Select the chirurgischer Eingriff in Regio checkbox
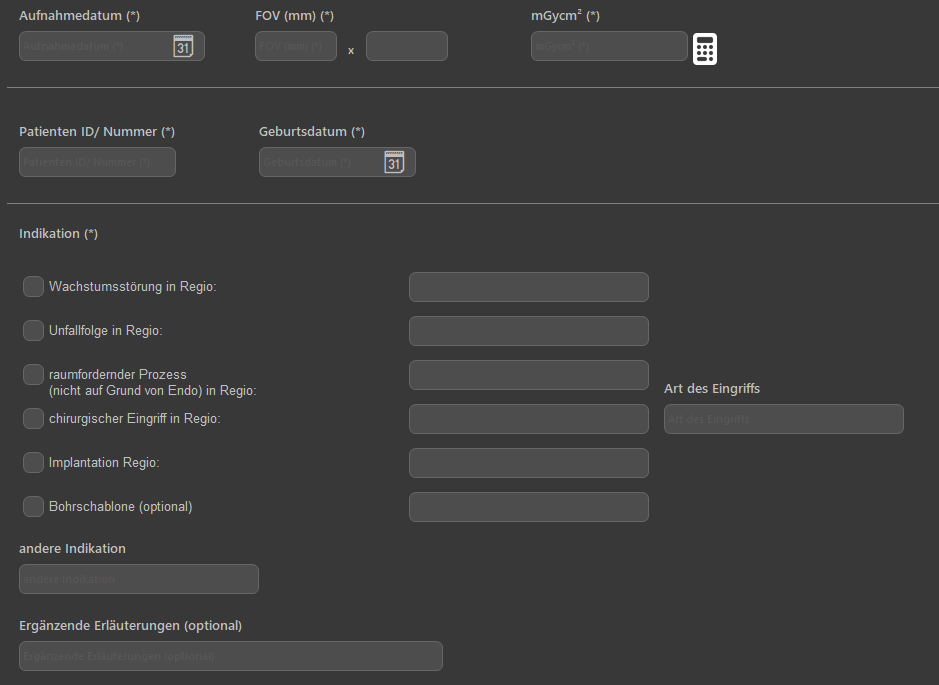The height and width of the screenshot is (685, 939). point(33,419)
